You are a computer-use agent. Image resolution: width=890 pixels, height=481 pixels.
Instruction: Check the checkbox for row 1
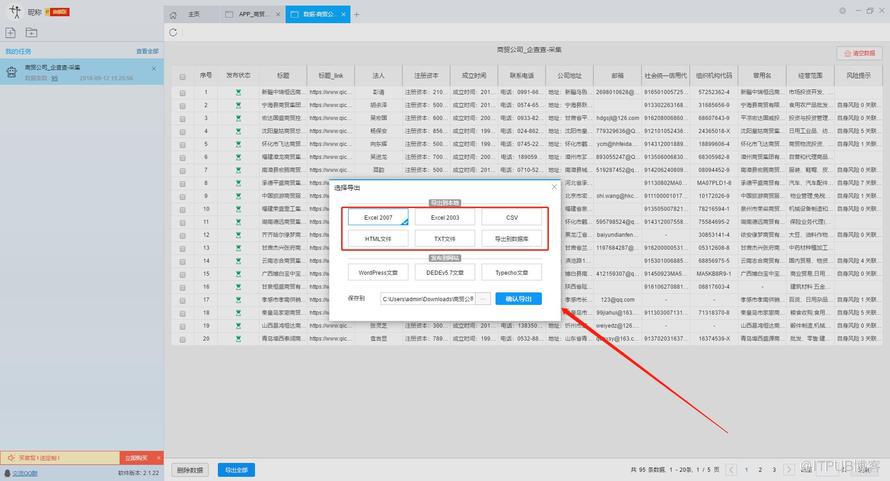coord(182,93)
